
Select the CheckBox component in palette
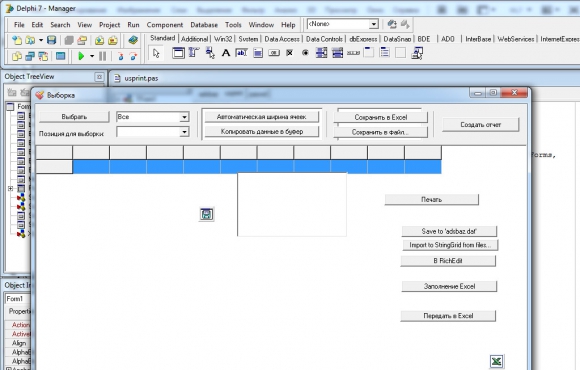click(x=290, y=53)
